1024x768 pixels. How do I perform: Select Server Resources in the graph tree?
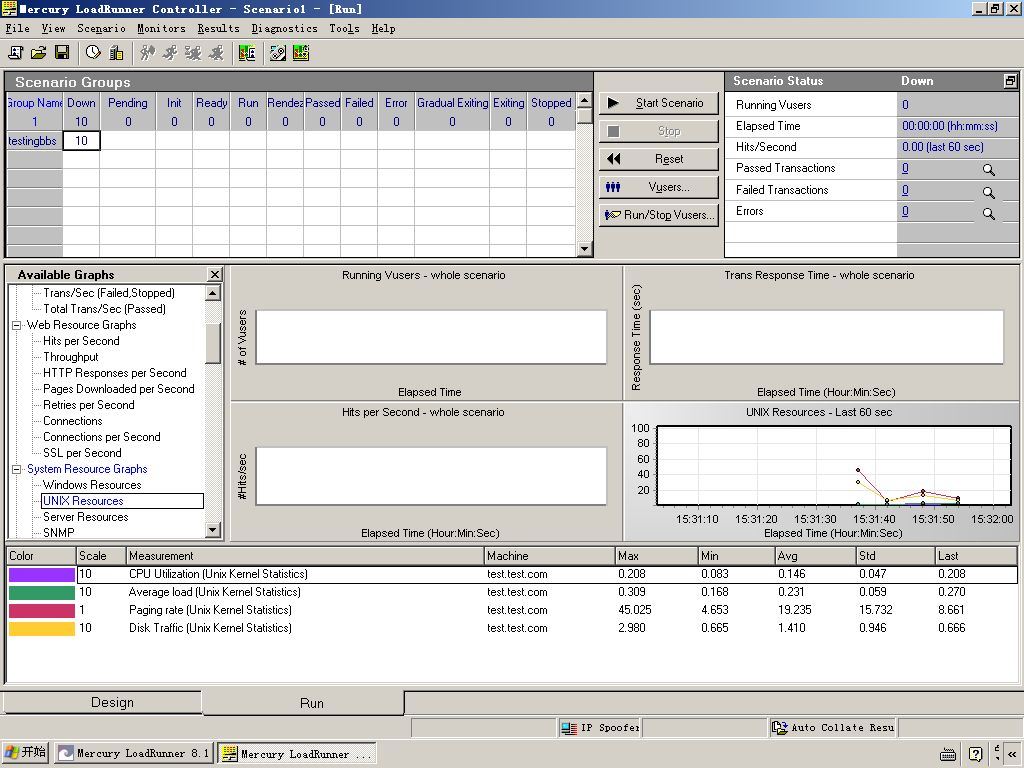click(x=86, y=517)
